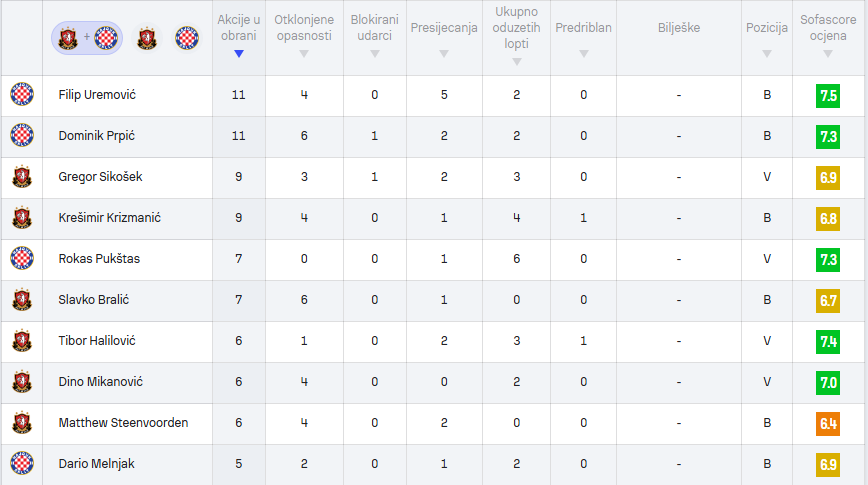Filter by the red crest team only
Viewport: 868px width, 485px height.
[x=147, y=38]
